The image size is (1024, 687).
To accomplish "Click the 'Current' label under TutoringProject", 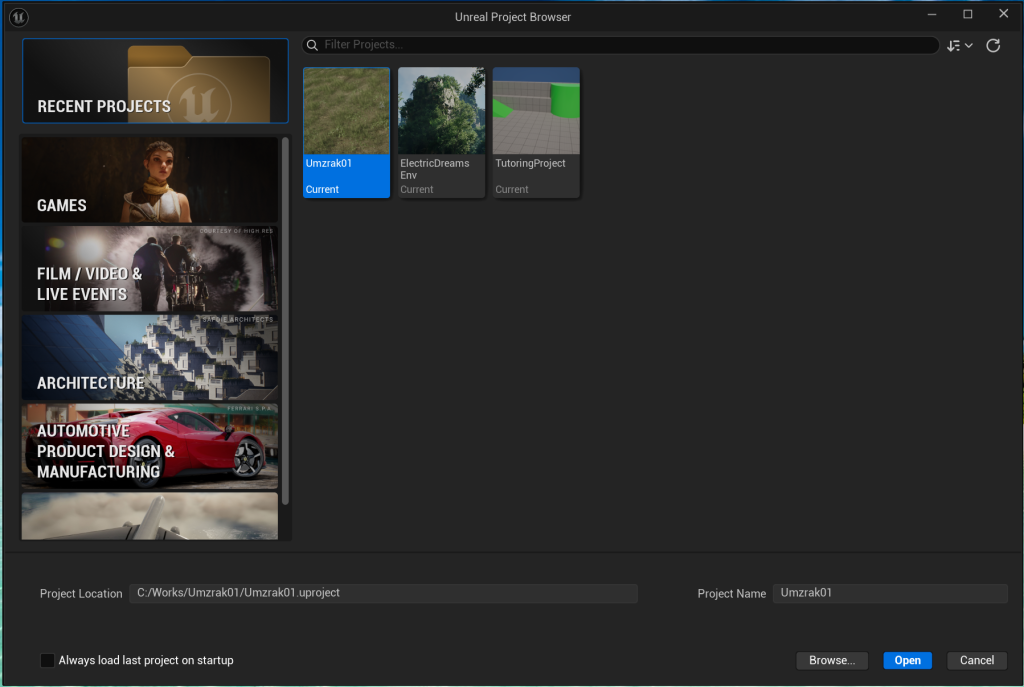I will [x=512, y=189].
